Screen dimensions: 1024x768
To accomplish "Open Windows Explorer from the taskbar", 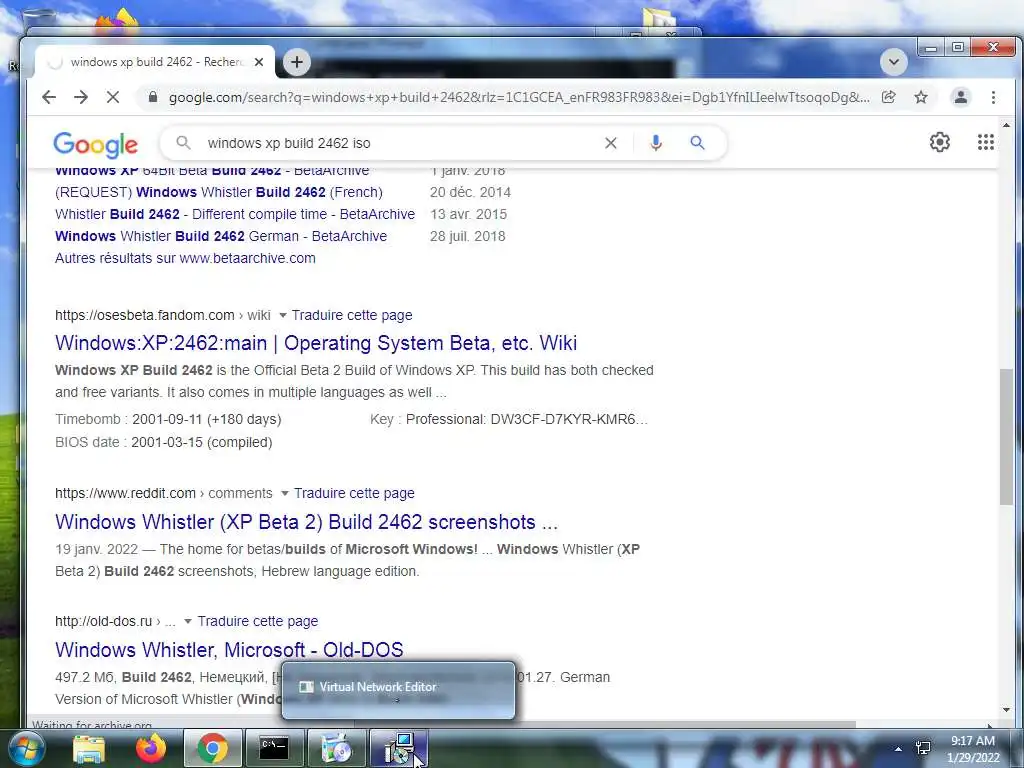I will pyautogui.click(x=89, y=749).
